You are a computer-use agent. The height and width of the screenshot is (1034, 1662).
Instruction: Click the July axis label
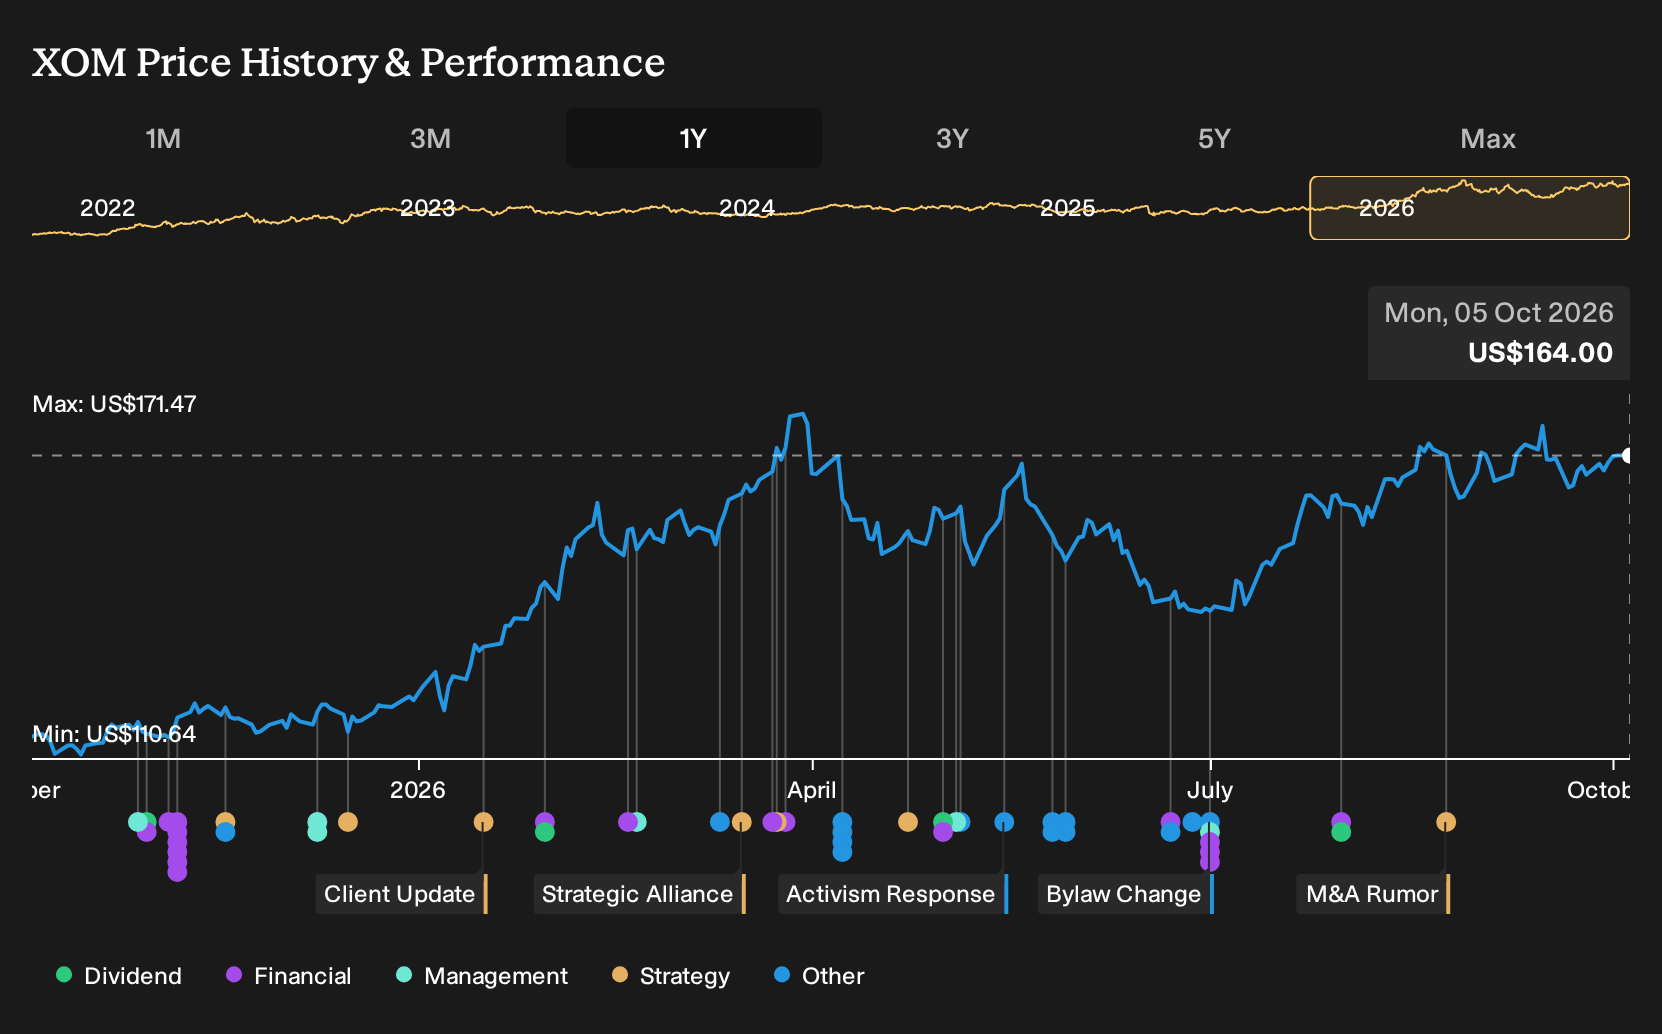pos(1210,790)
